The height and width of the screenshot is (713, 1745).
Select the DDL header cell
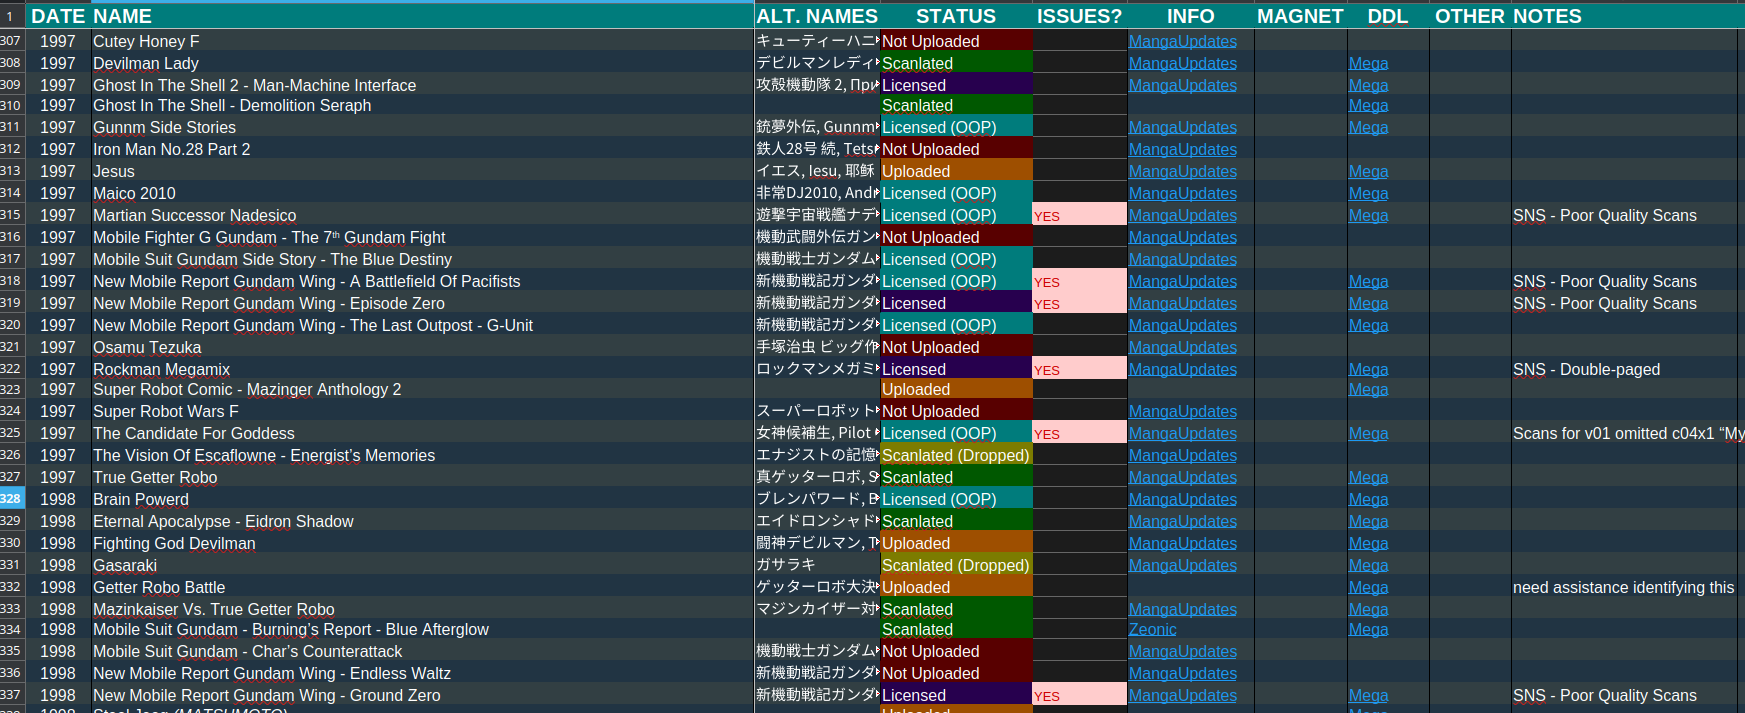[x=1388, y=16]
